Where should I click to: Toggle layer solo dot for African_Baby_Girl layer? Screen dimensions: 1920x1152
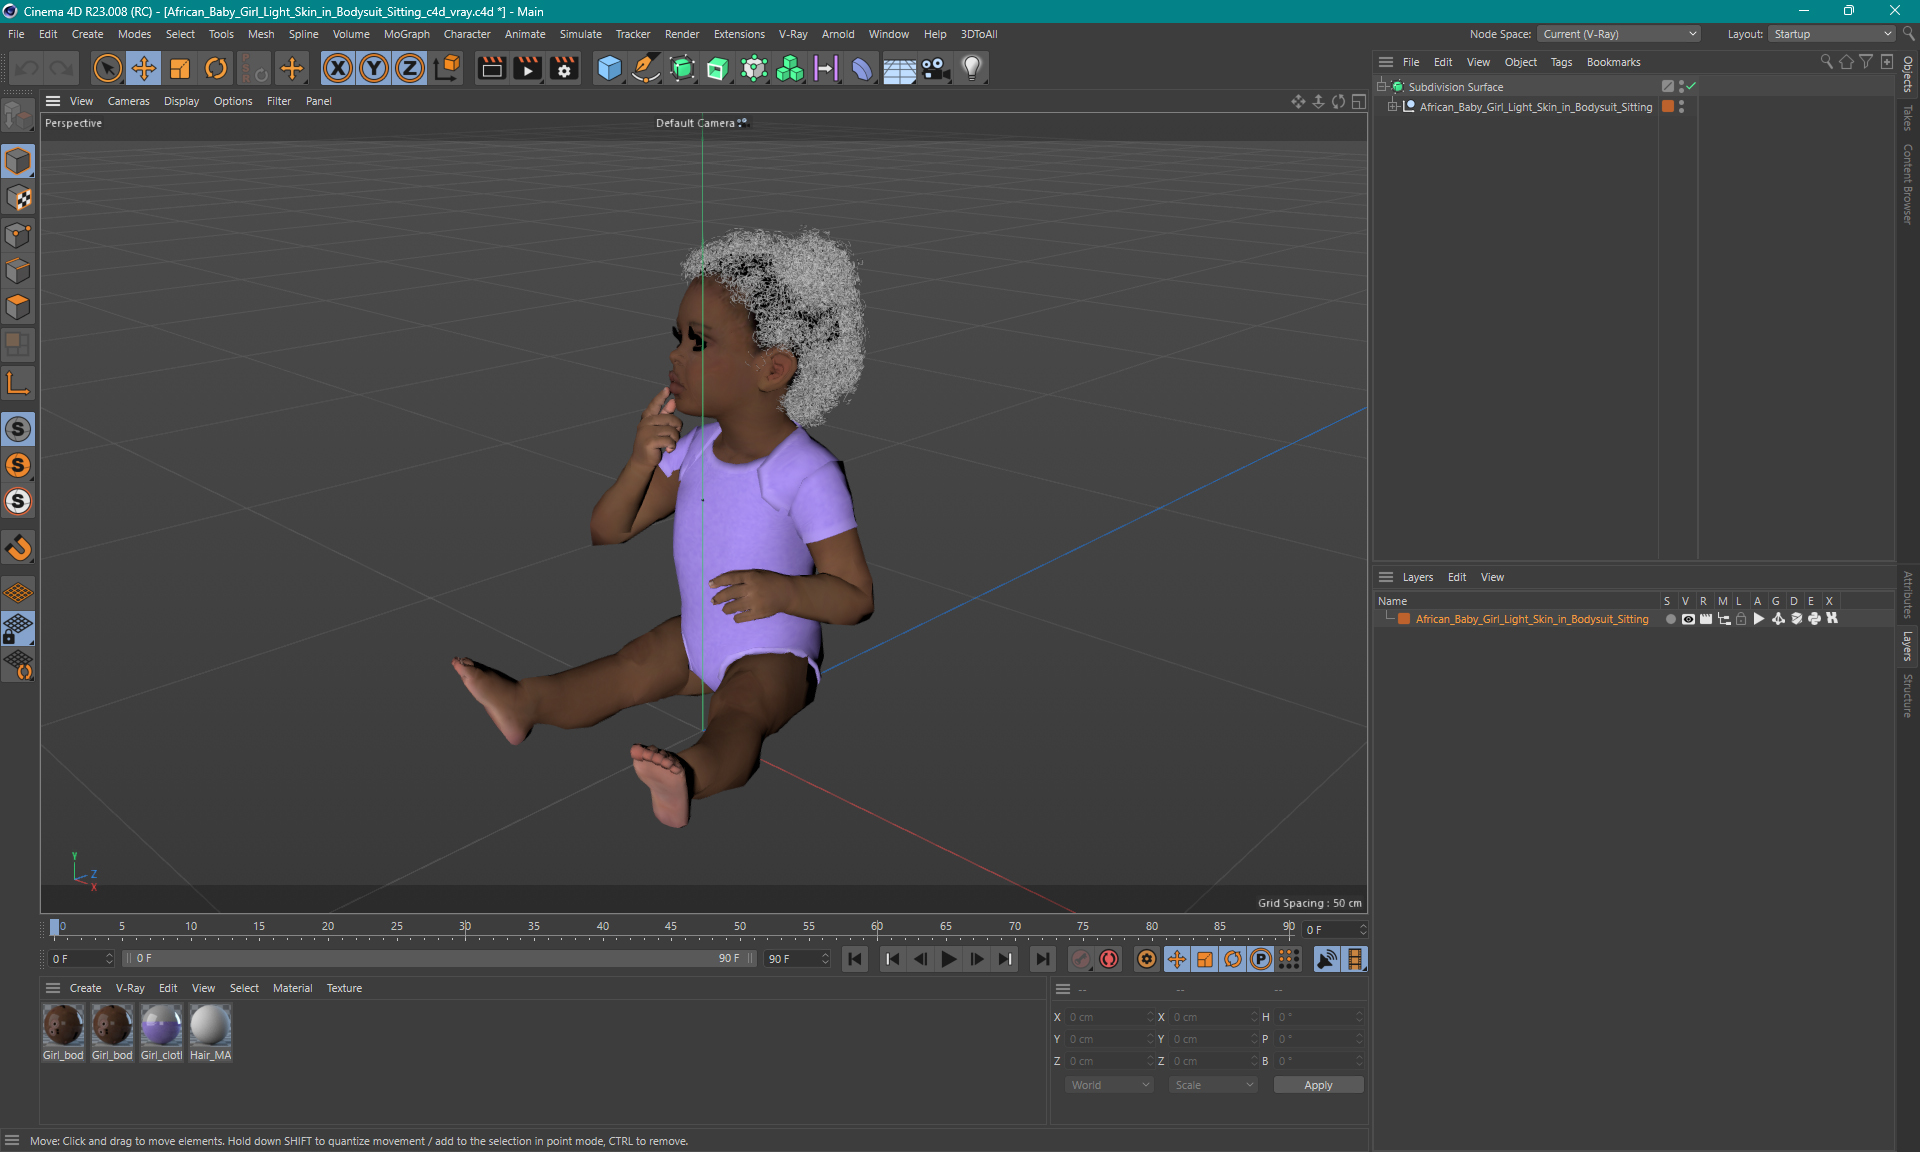(x=1670, y=619)
